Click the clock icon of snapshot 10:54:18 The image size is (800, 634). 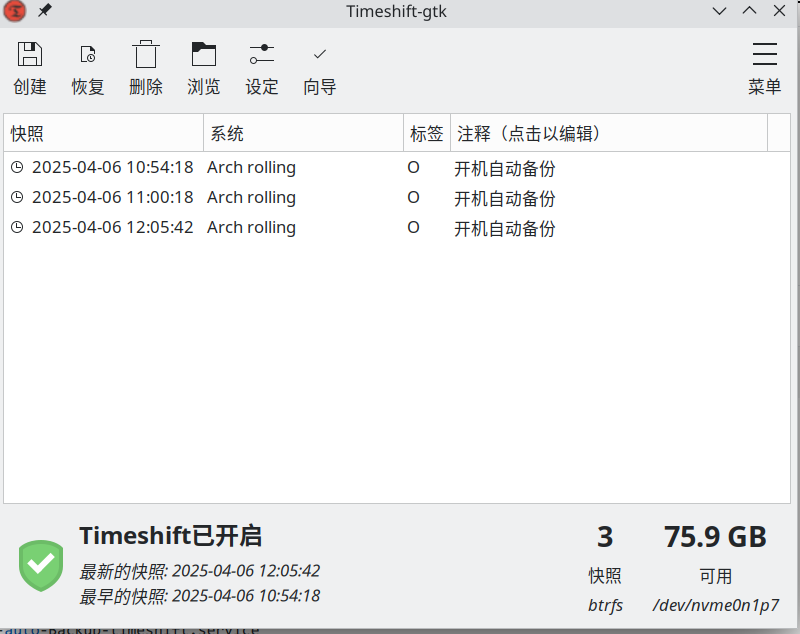(17, 167)
